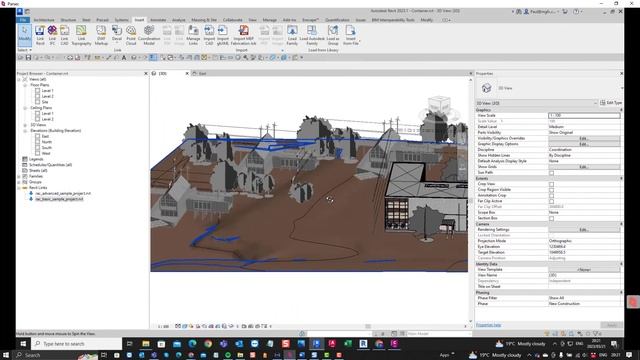
Task: Switch to the Architecture ribbon tab
Action: click(x=44, y=20)
